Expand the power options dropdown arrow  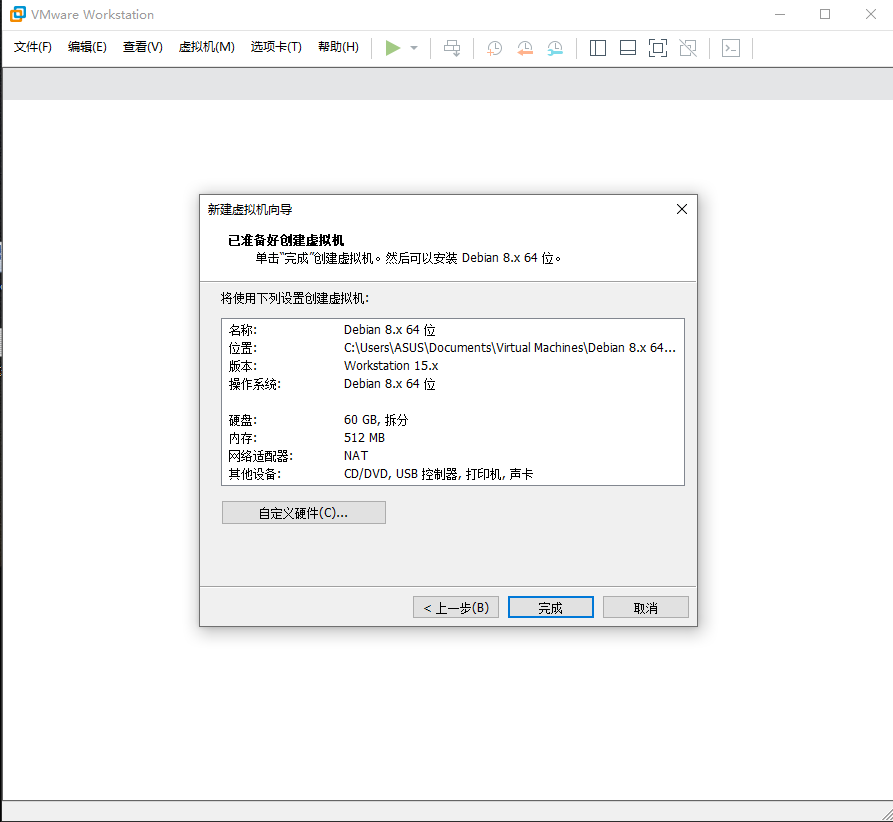pos(414,48)
